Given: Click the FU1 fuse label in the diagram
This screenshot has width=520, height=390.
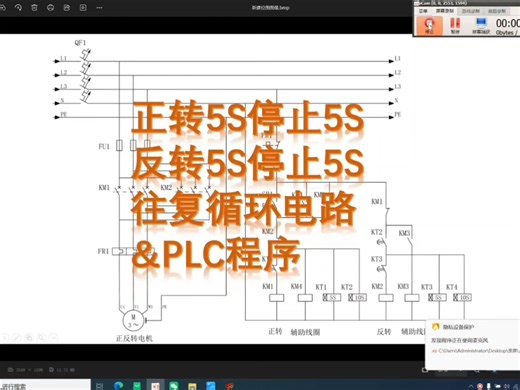Looking at the screenshot, I should coord(104,147).
